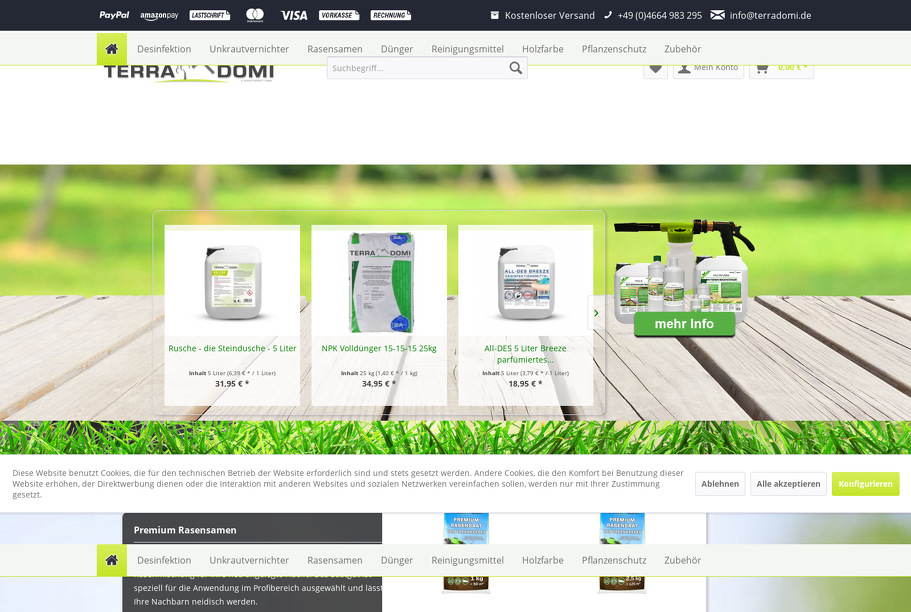The width and height of the screenshot is (911, 612).
Task: Click the Lastschrift payment badge
Action: [x=208, y=15]
